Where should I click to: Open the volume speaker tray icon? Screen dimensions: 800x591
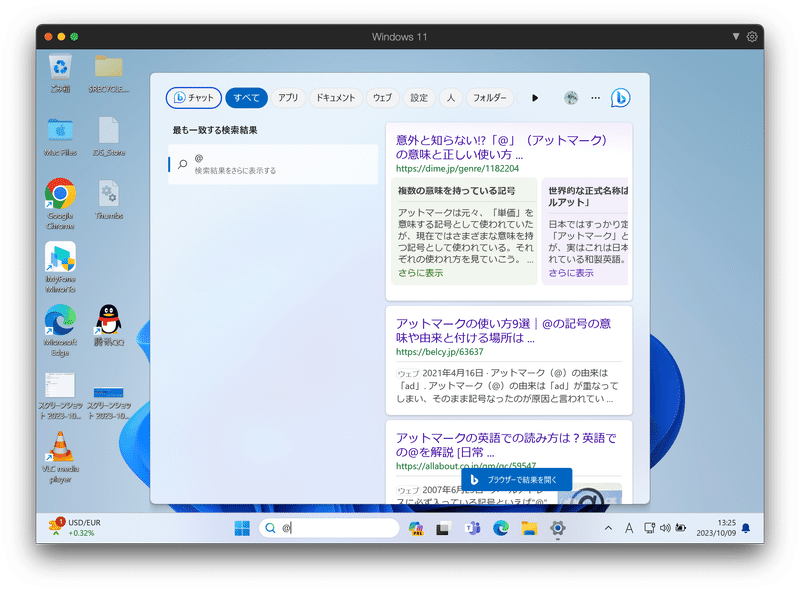pos(665,528)
